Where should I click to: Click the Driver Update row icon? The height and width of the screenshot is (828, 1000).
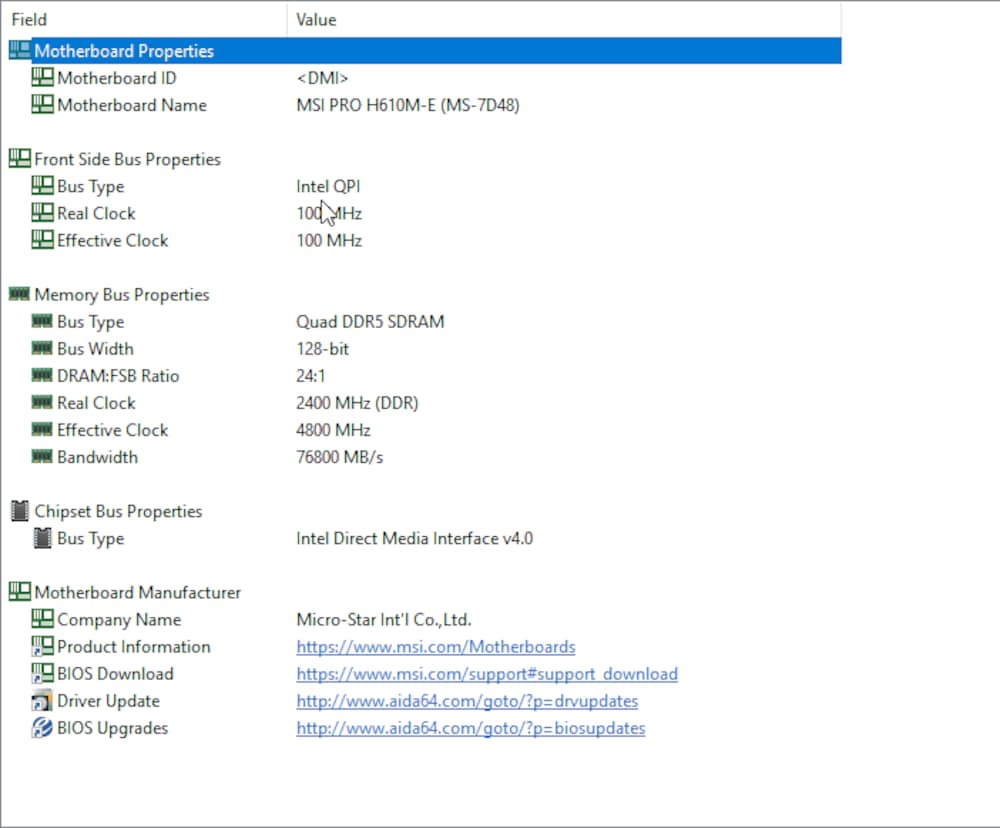[x=42, y=701]
